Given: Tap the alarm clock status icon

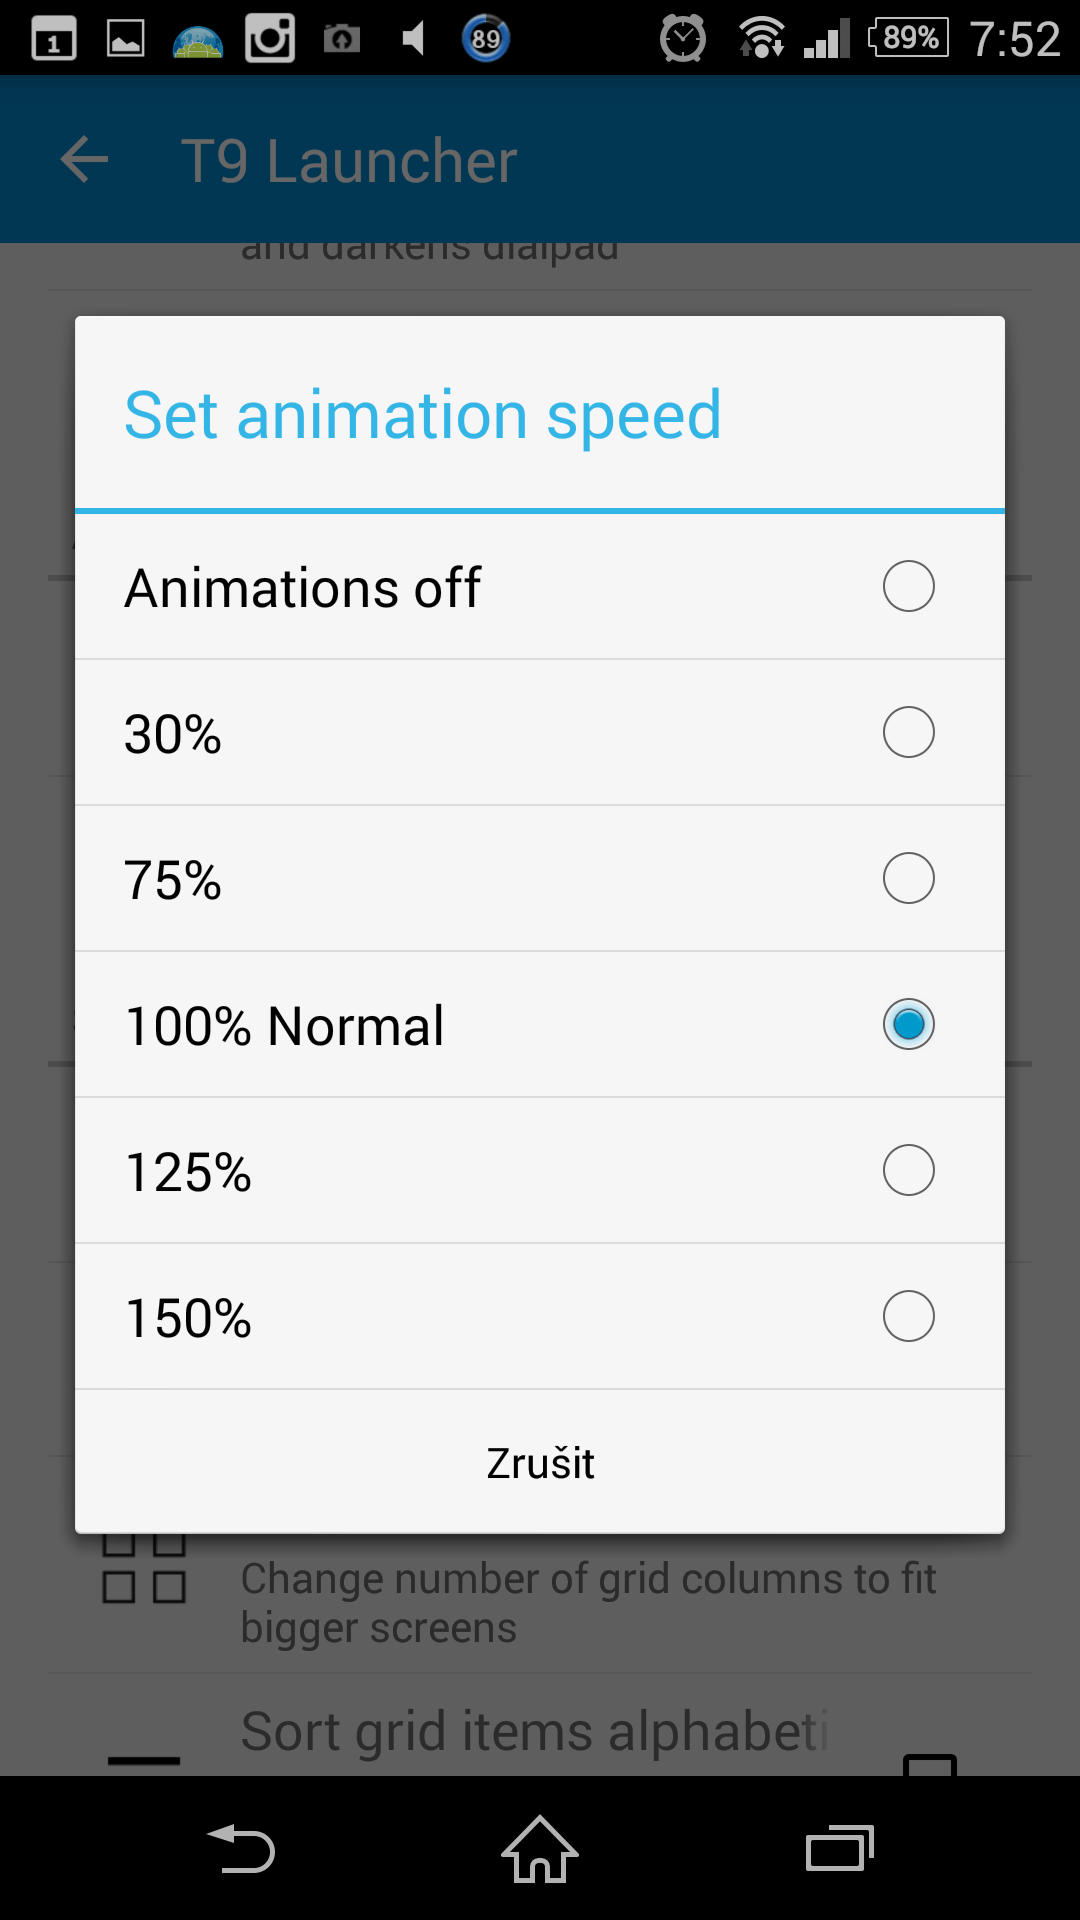Looking at the screenshot, I should [x=683, y=39].
